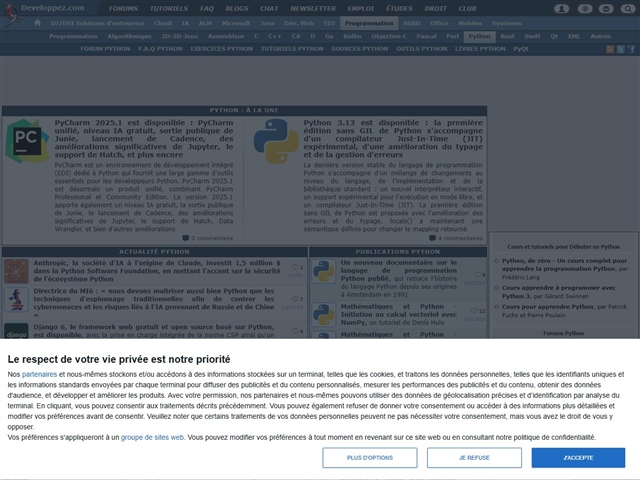This screenshot has width=640, height=480.
Task: Open the partenaires link in privacy notice
Action: point(40,374)
